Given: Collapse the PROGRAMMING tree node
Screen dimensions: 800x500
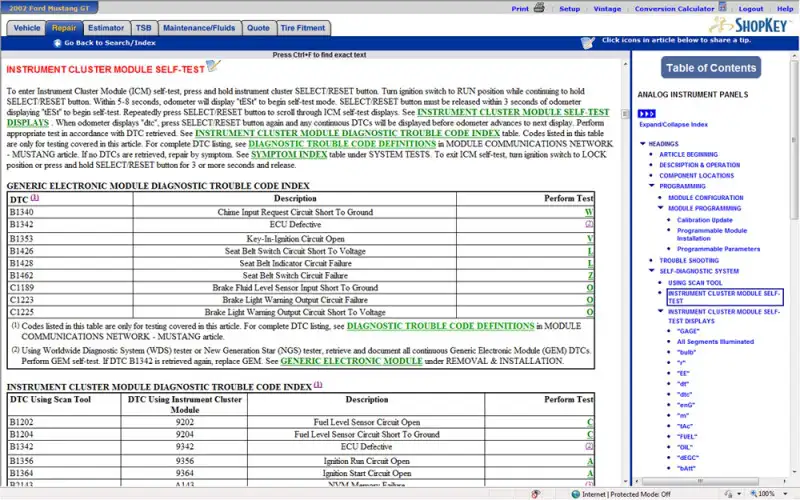Looking at the screenshot, I should [652, 186].
